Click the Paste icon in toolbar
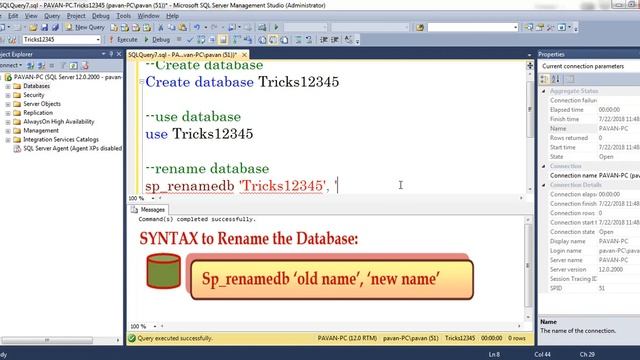Viewport: 640px width, 360px height. coord(183,27)
